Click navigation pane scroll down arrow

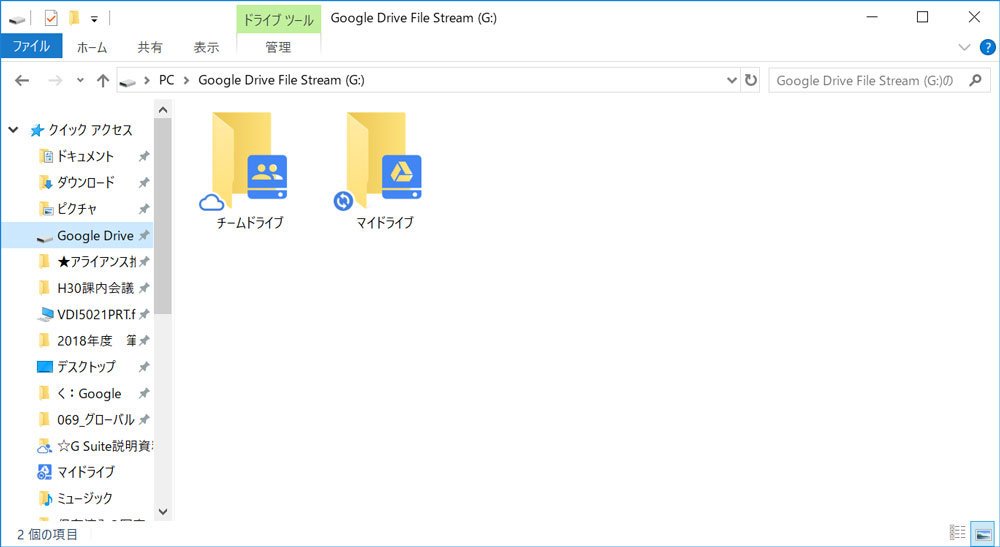pos(163,511)
